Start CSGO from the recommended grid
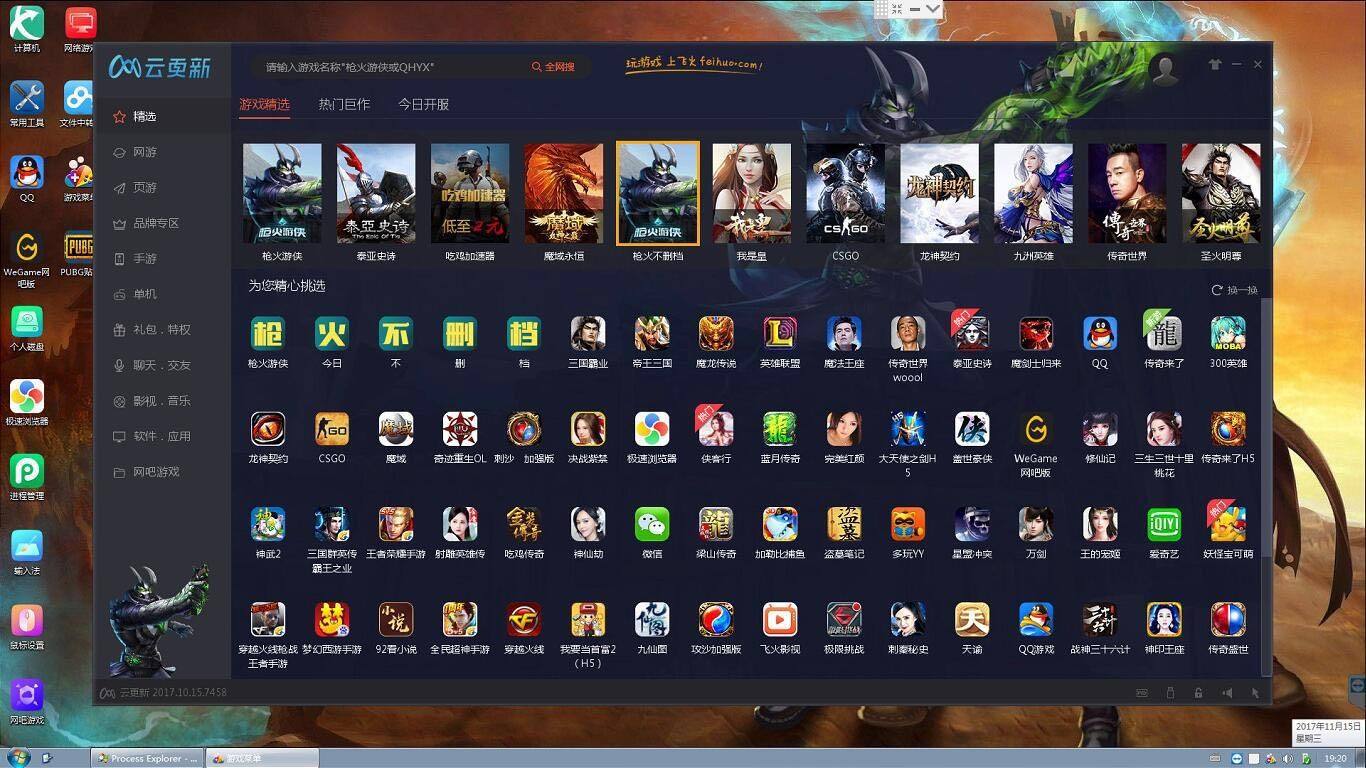The width and height of the screenshot is (1366, 768). tap(332, 428)
